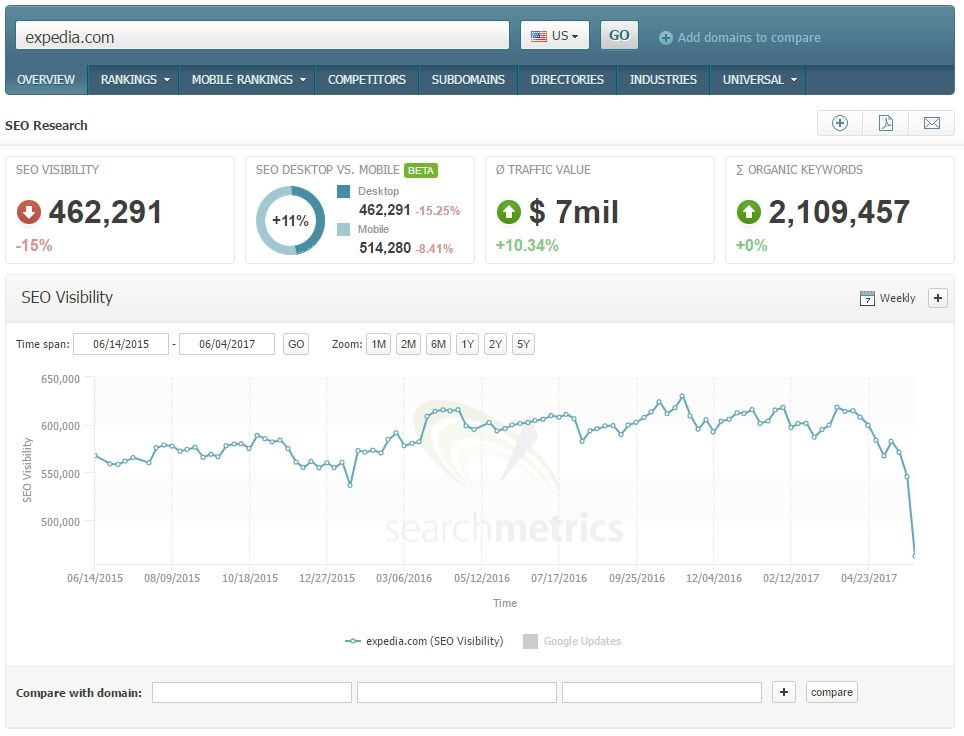The width and height of the screenshot is (964, 736).
Task: Add another compare domain field with plus
Action: (x=784, y=692)
